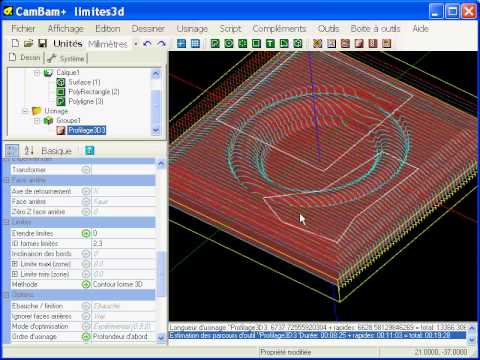Expand the Limite maxi (zone) property
This screenshot has height=360, width=480.
click(15, 264)
